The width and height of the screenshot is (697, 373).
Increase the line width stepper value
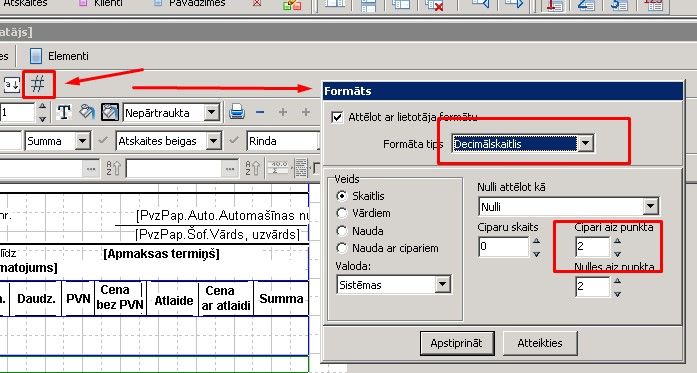point(42,107)
